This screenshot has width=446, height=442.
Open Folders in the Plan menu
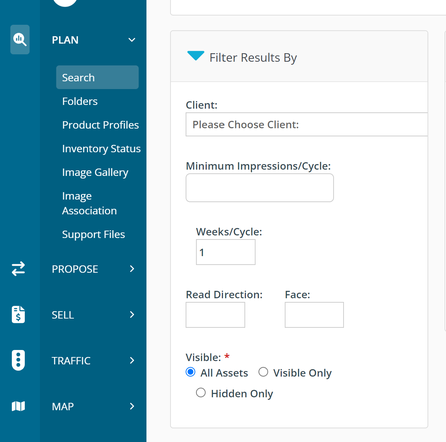(x=80, y=101)
